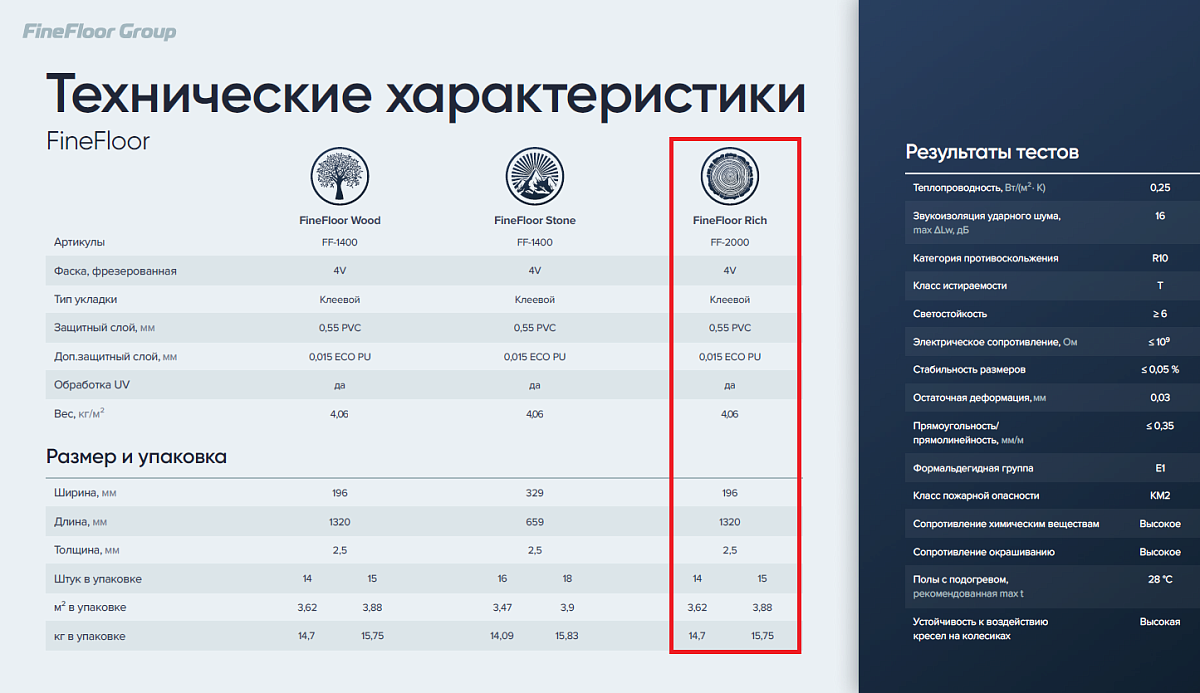Image resolution: width=1200 pixels, height=693 pixels.
Task: Select the Категория противоскольжения R10 value
Action: (1159, 258)
